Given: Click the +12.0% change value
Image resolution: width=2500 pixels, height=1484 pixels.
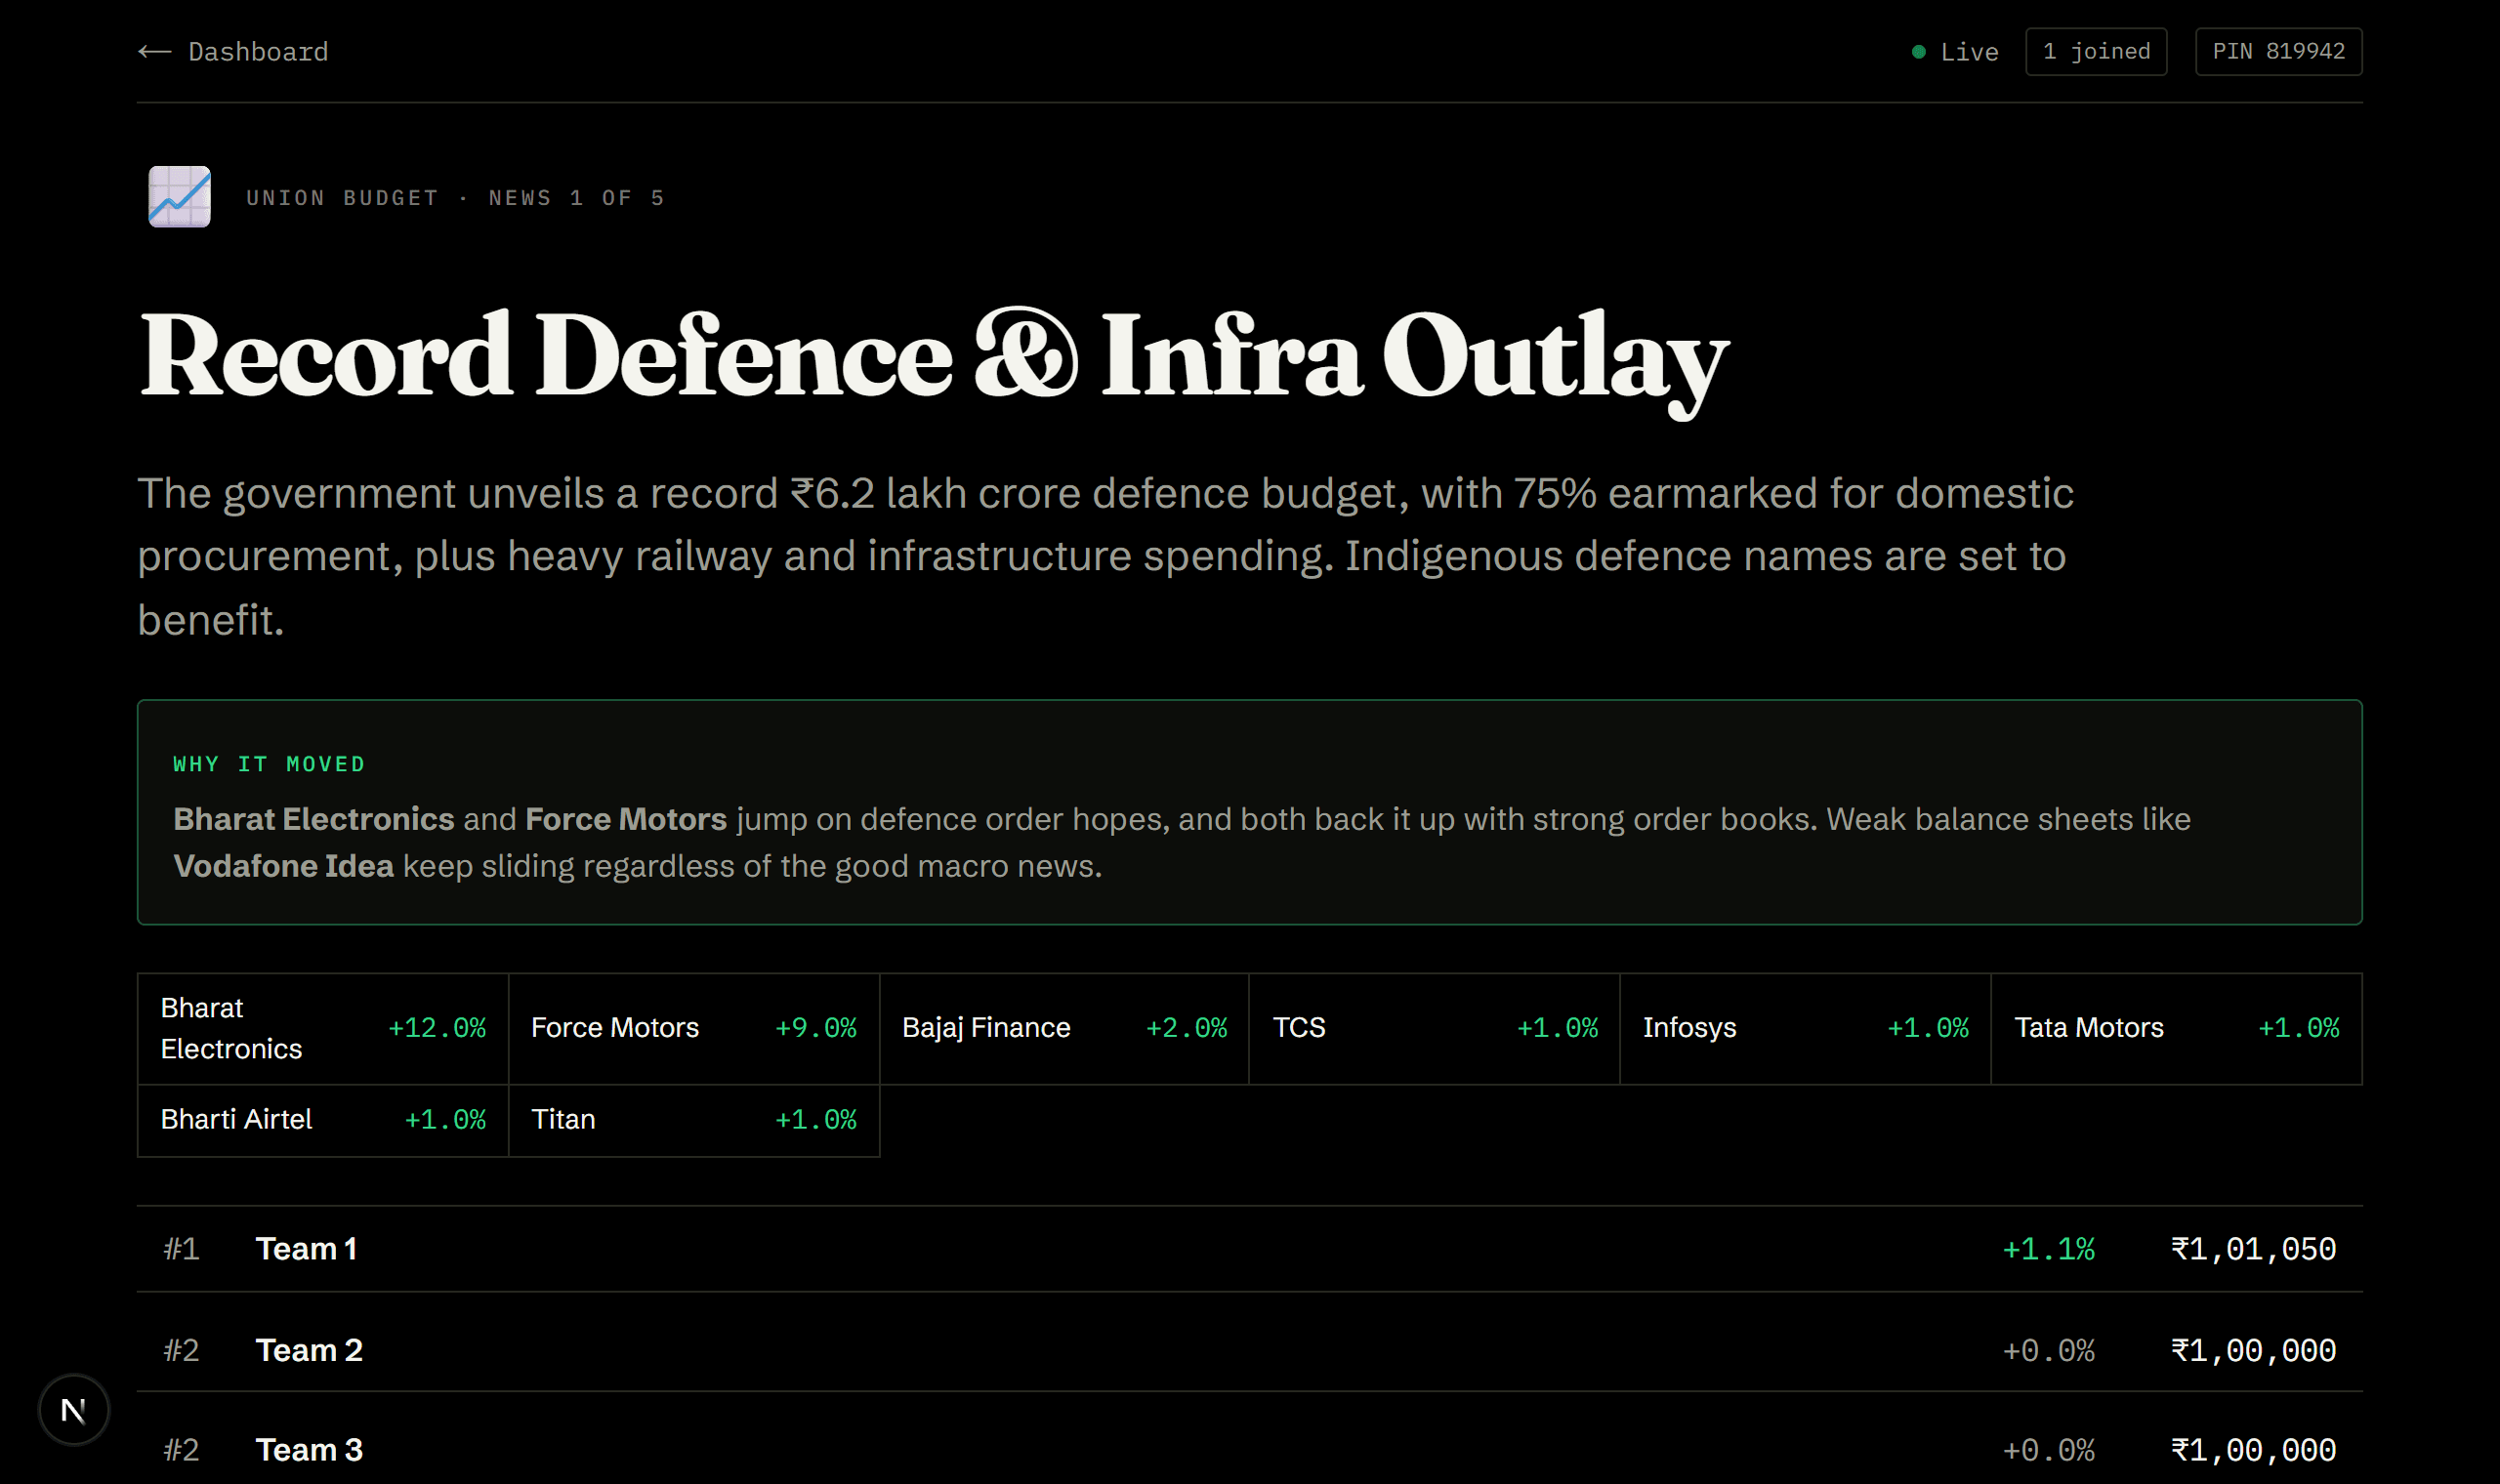Looking at the screenshot, I should pos(437,1028).
